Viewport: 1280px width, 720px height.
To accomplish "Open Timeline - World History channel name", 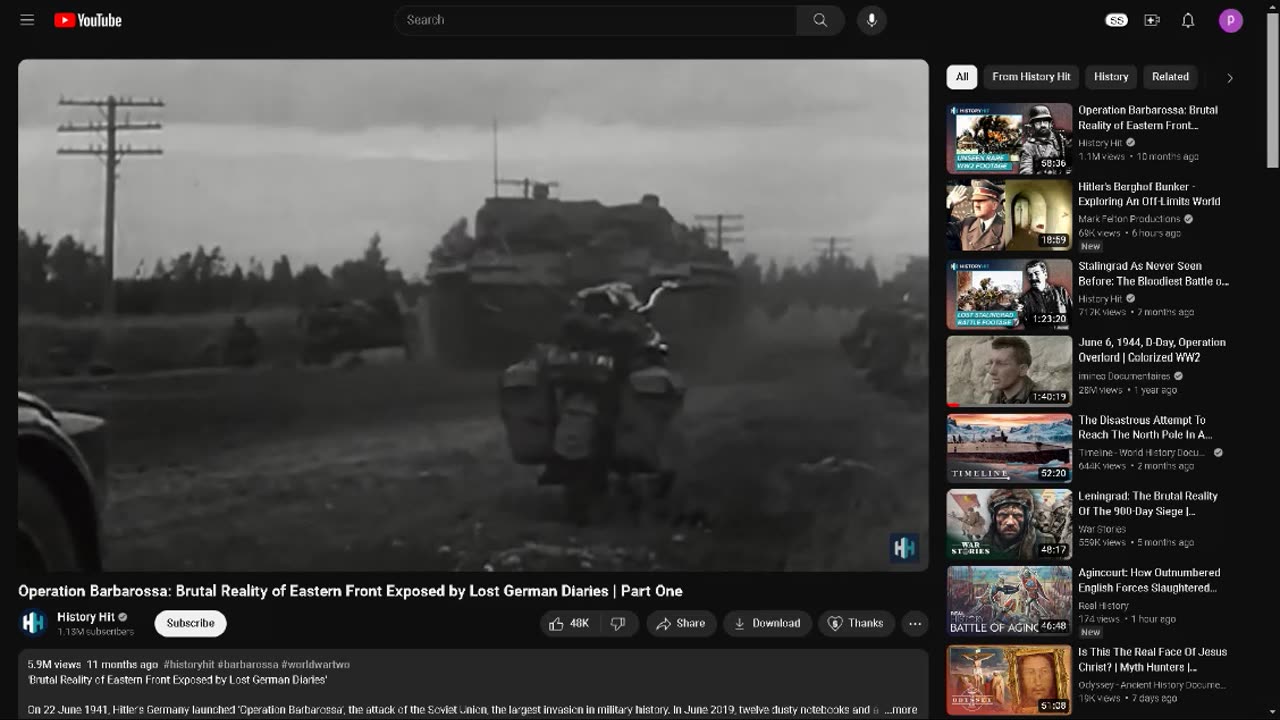I will tap(1143, 453).
